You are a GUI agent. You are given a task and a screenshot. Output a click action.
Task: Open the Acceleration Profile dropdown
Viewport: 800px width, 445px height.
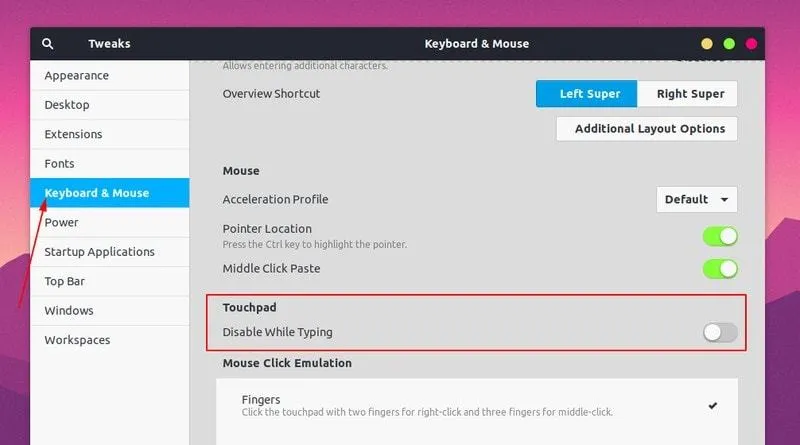[x=697, y=199]
